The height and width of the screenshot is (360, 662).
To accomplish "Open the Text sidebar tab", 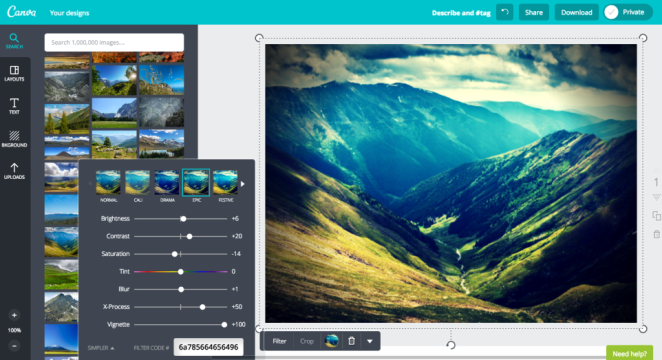I will click(x=14, y=106).
